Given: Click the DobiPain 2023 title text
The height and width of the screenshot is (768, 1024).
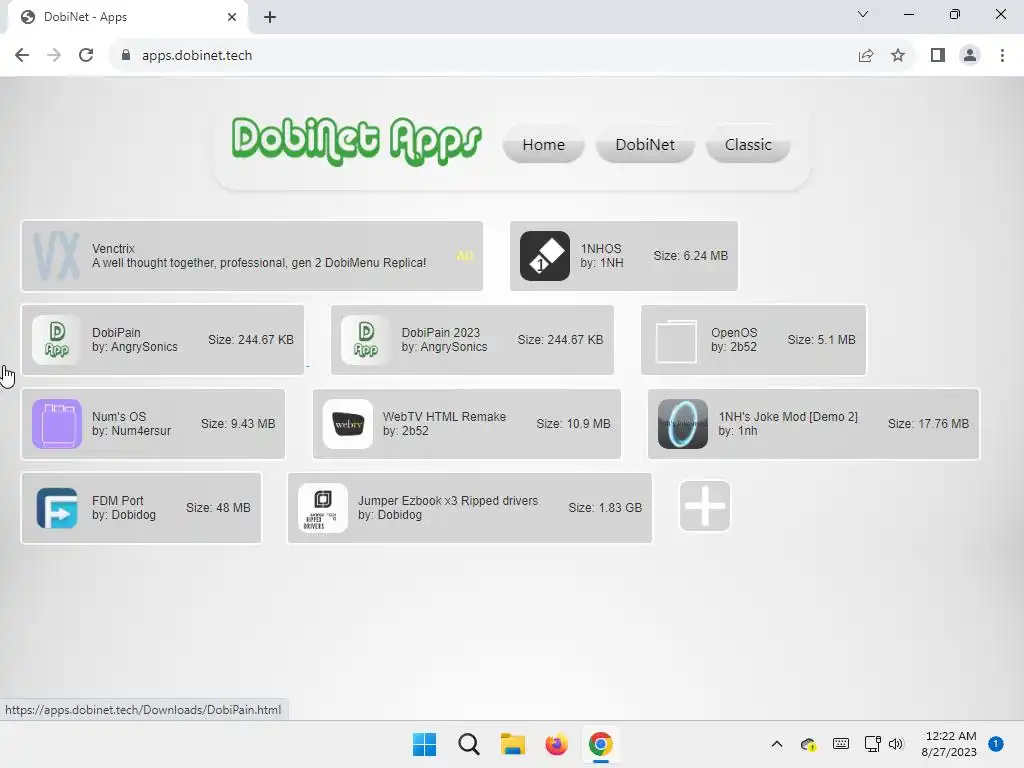Looking at the screenshot, I should (440, 332).
